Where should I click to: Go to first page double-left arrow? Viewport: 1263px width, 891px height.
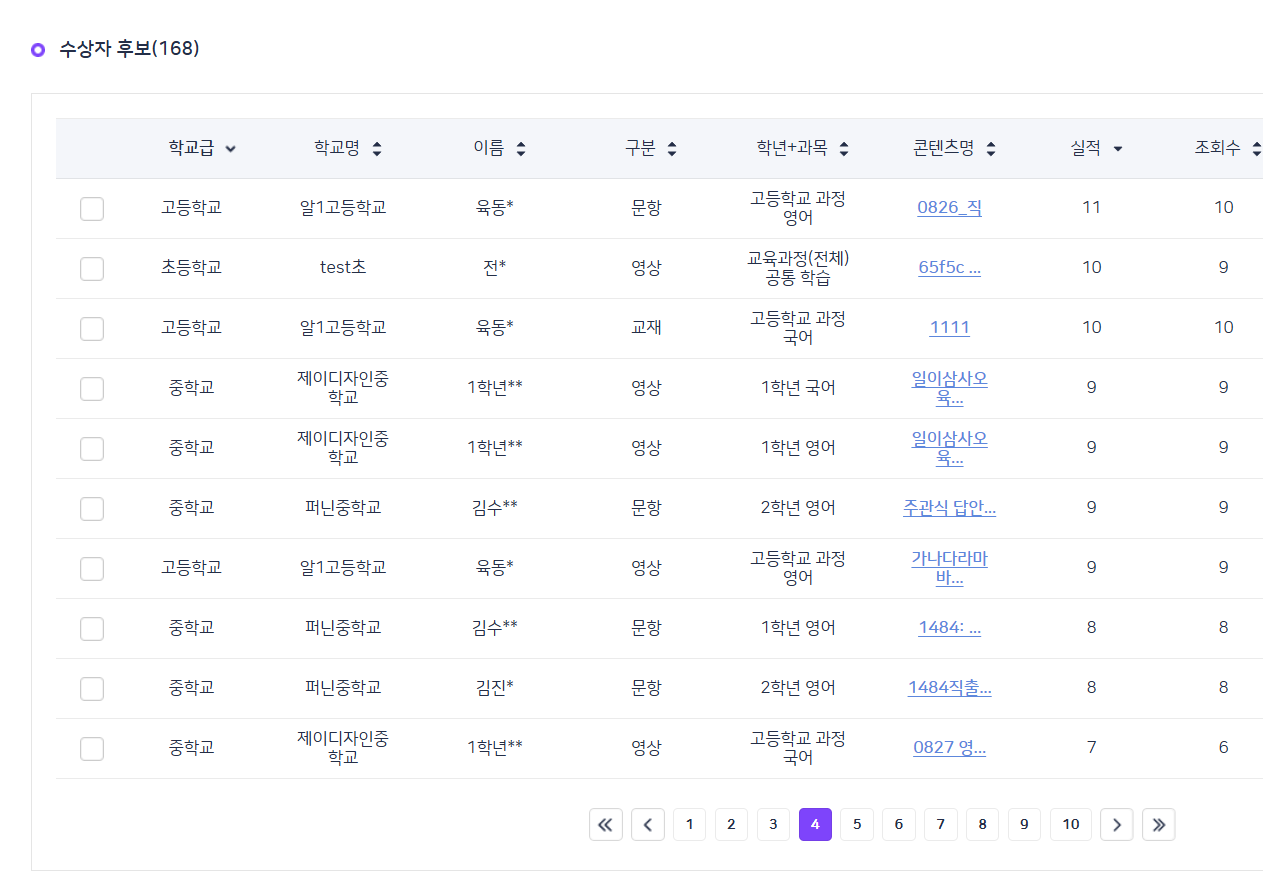[605, 824]
